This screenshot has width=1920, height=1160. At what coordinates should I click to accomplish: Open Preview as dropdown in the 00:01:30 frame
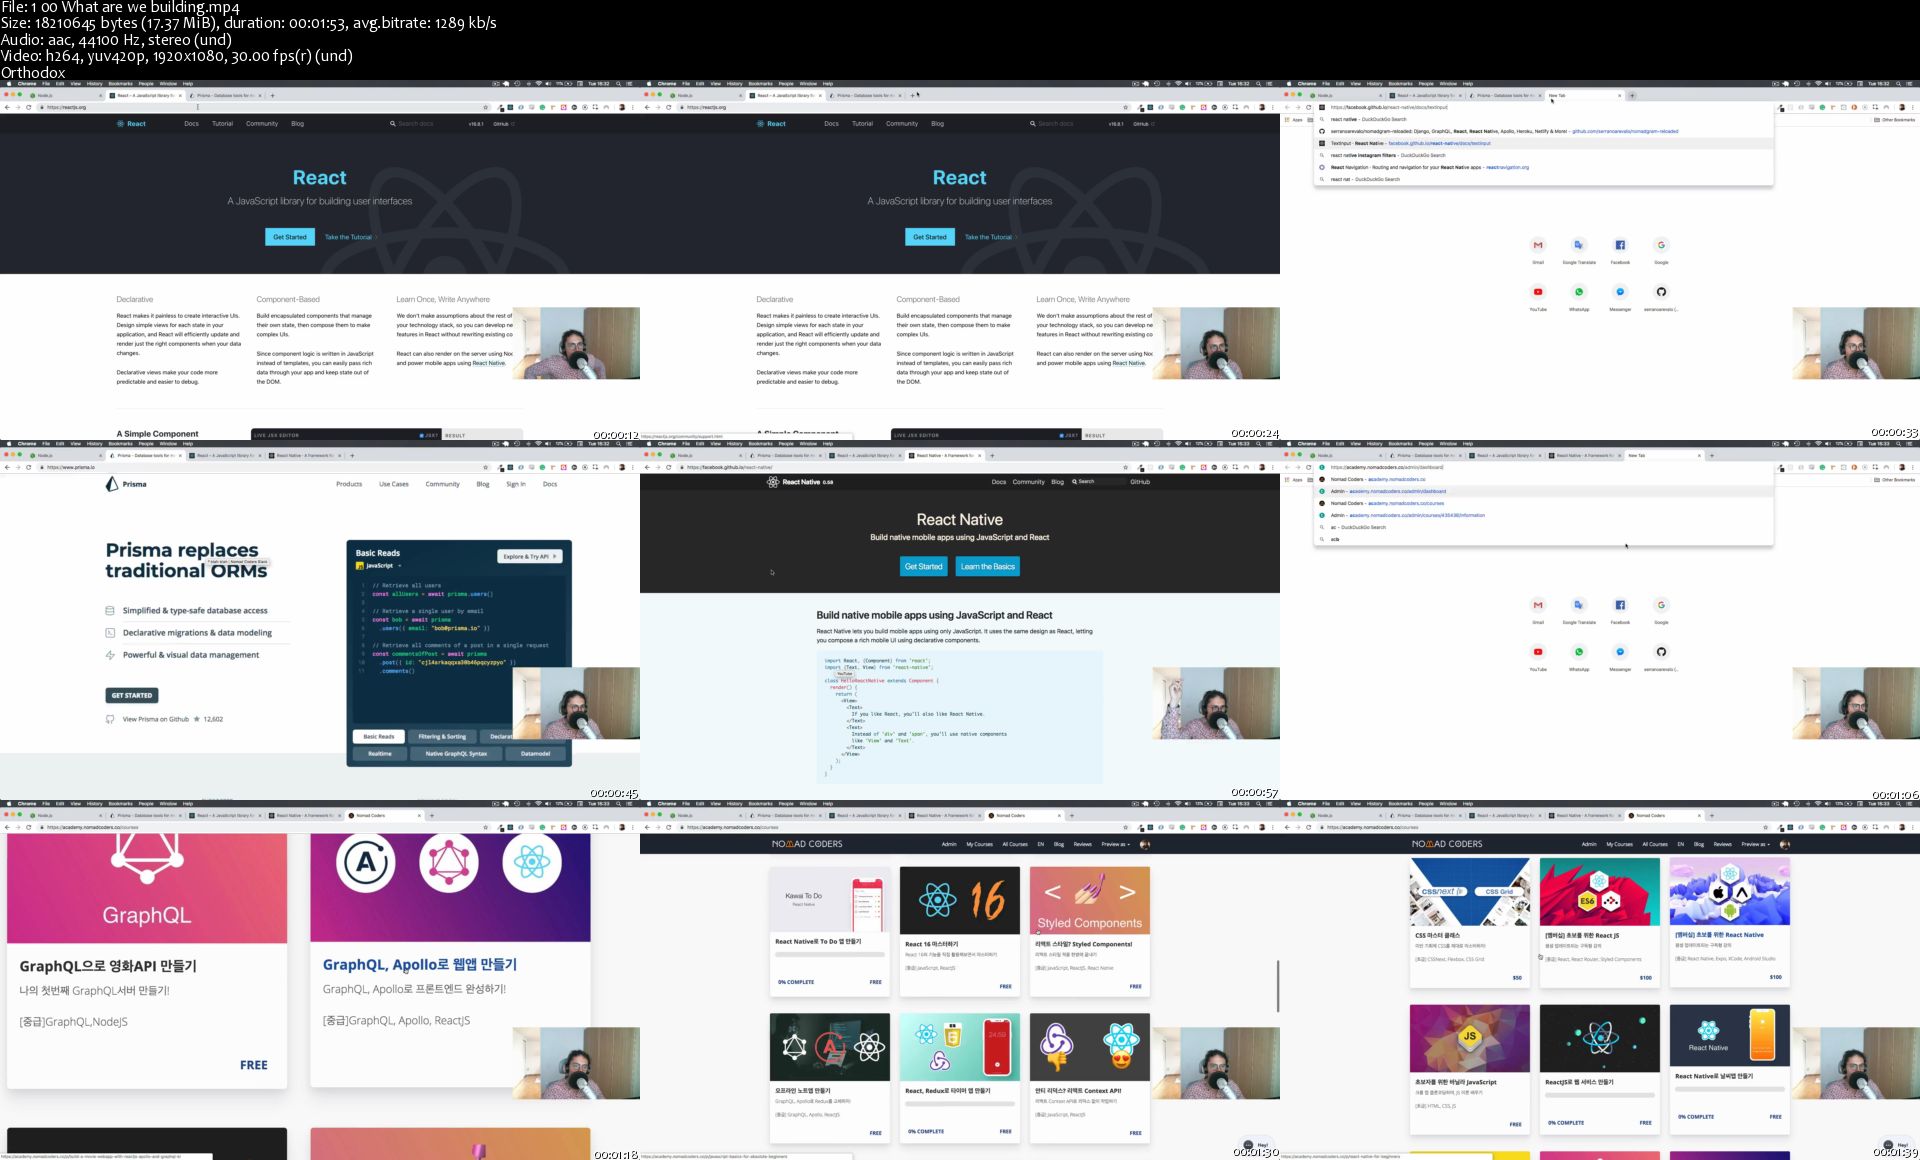(1115, 844)
